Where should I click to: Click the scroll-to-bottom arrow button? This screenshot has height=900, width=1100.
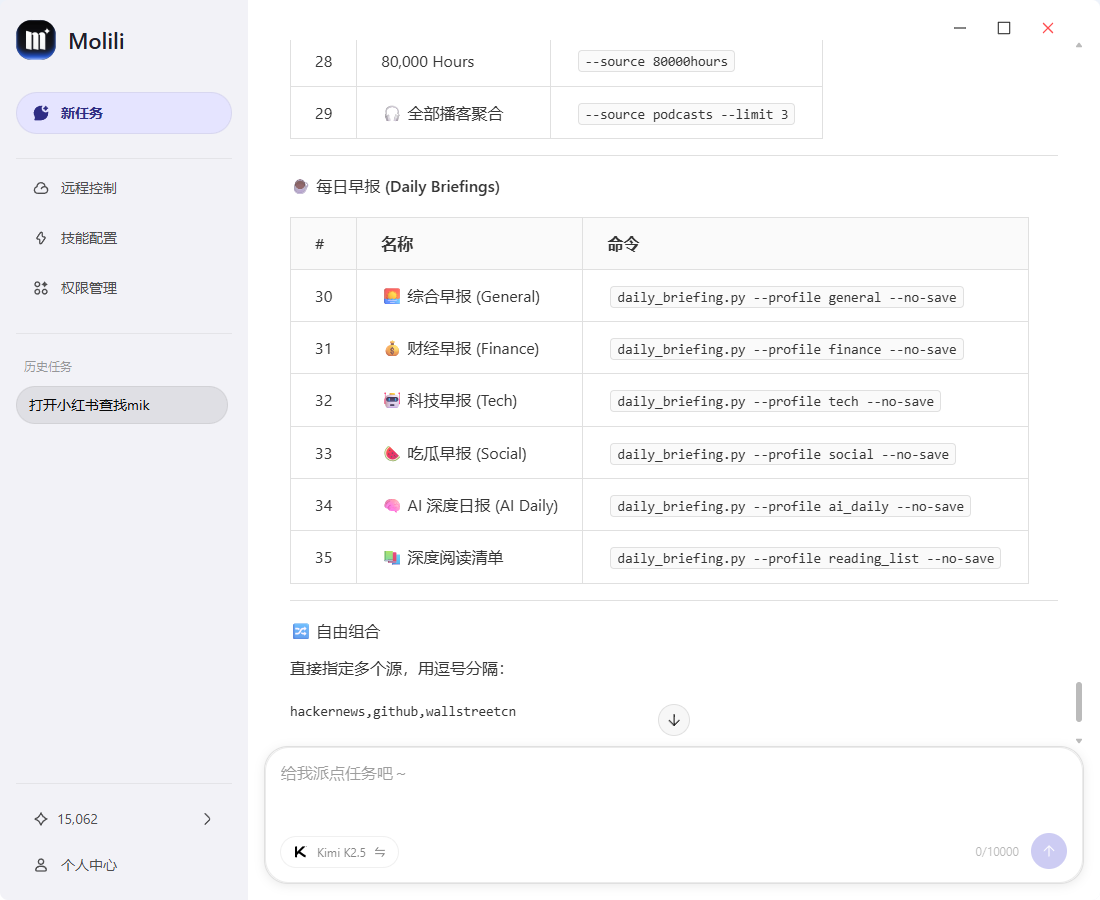point(674,720)
